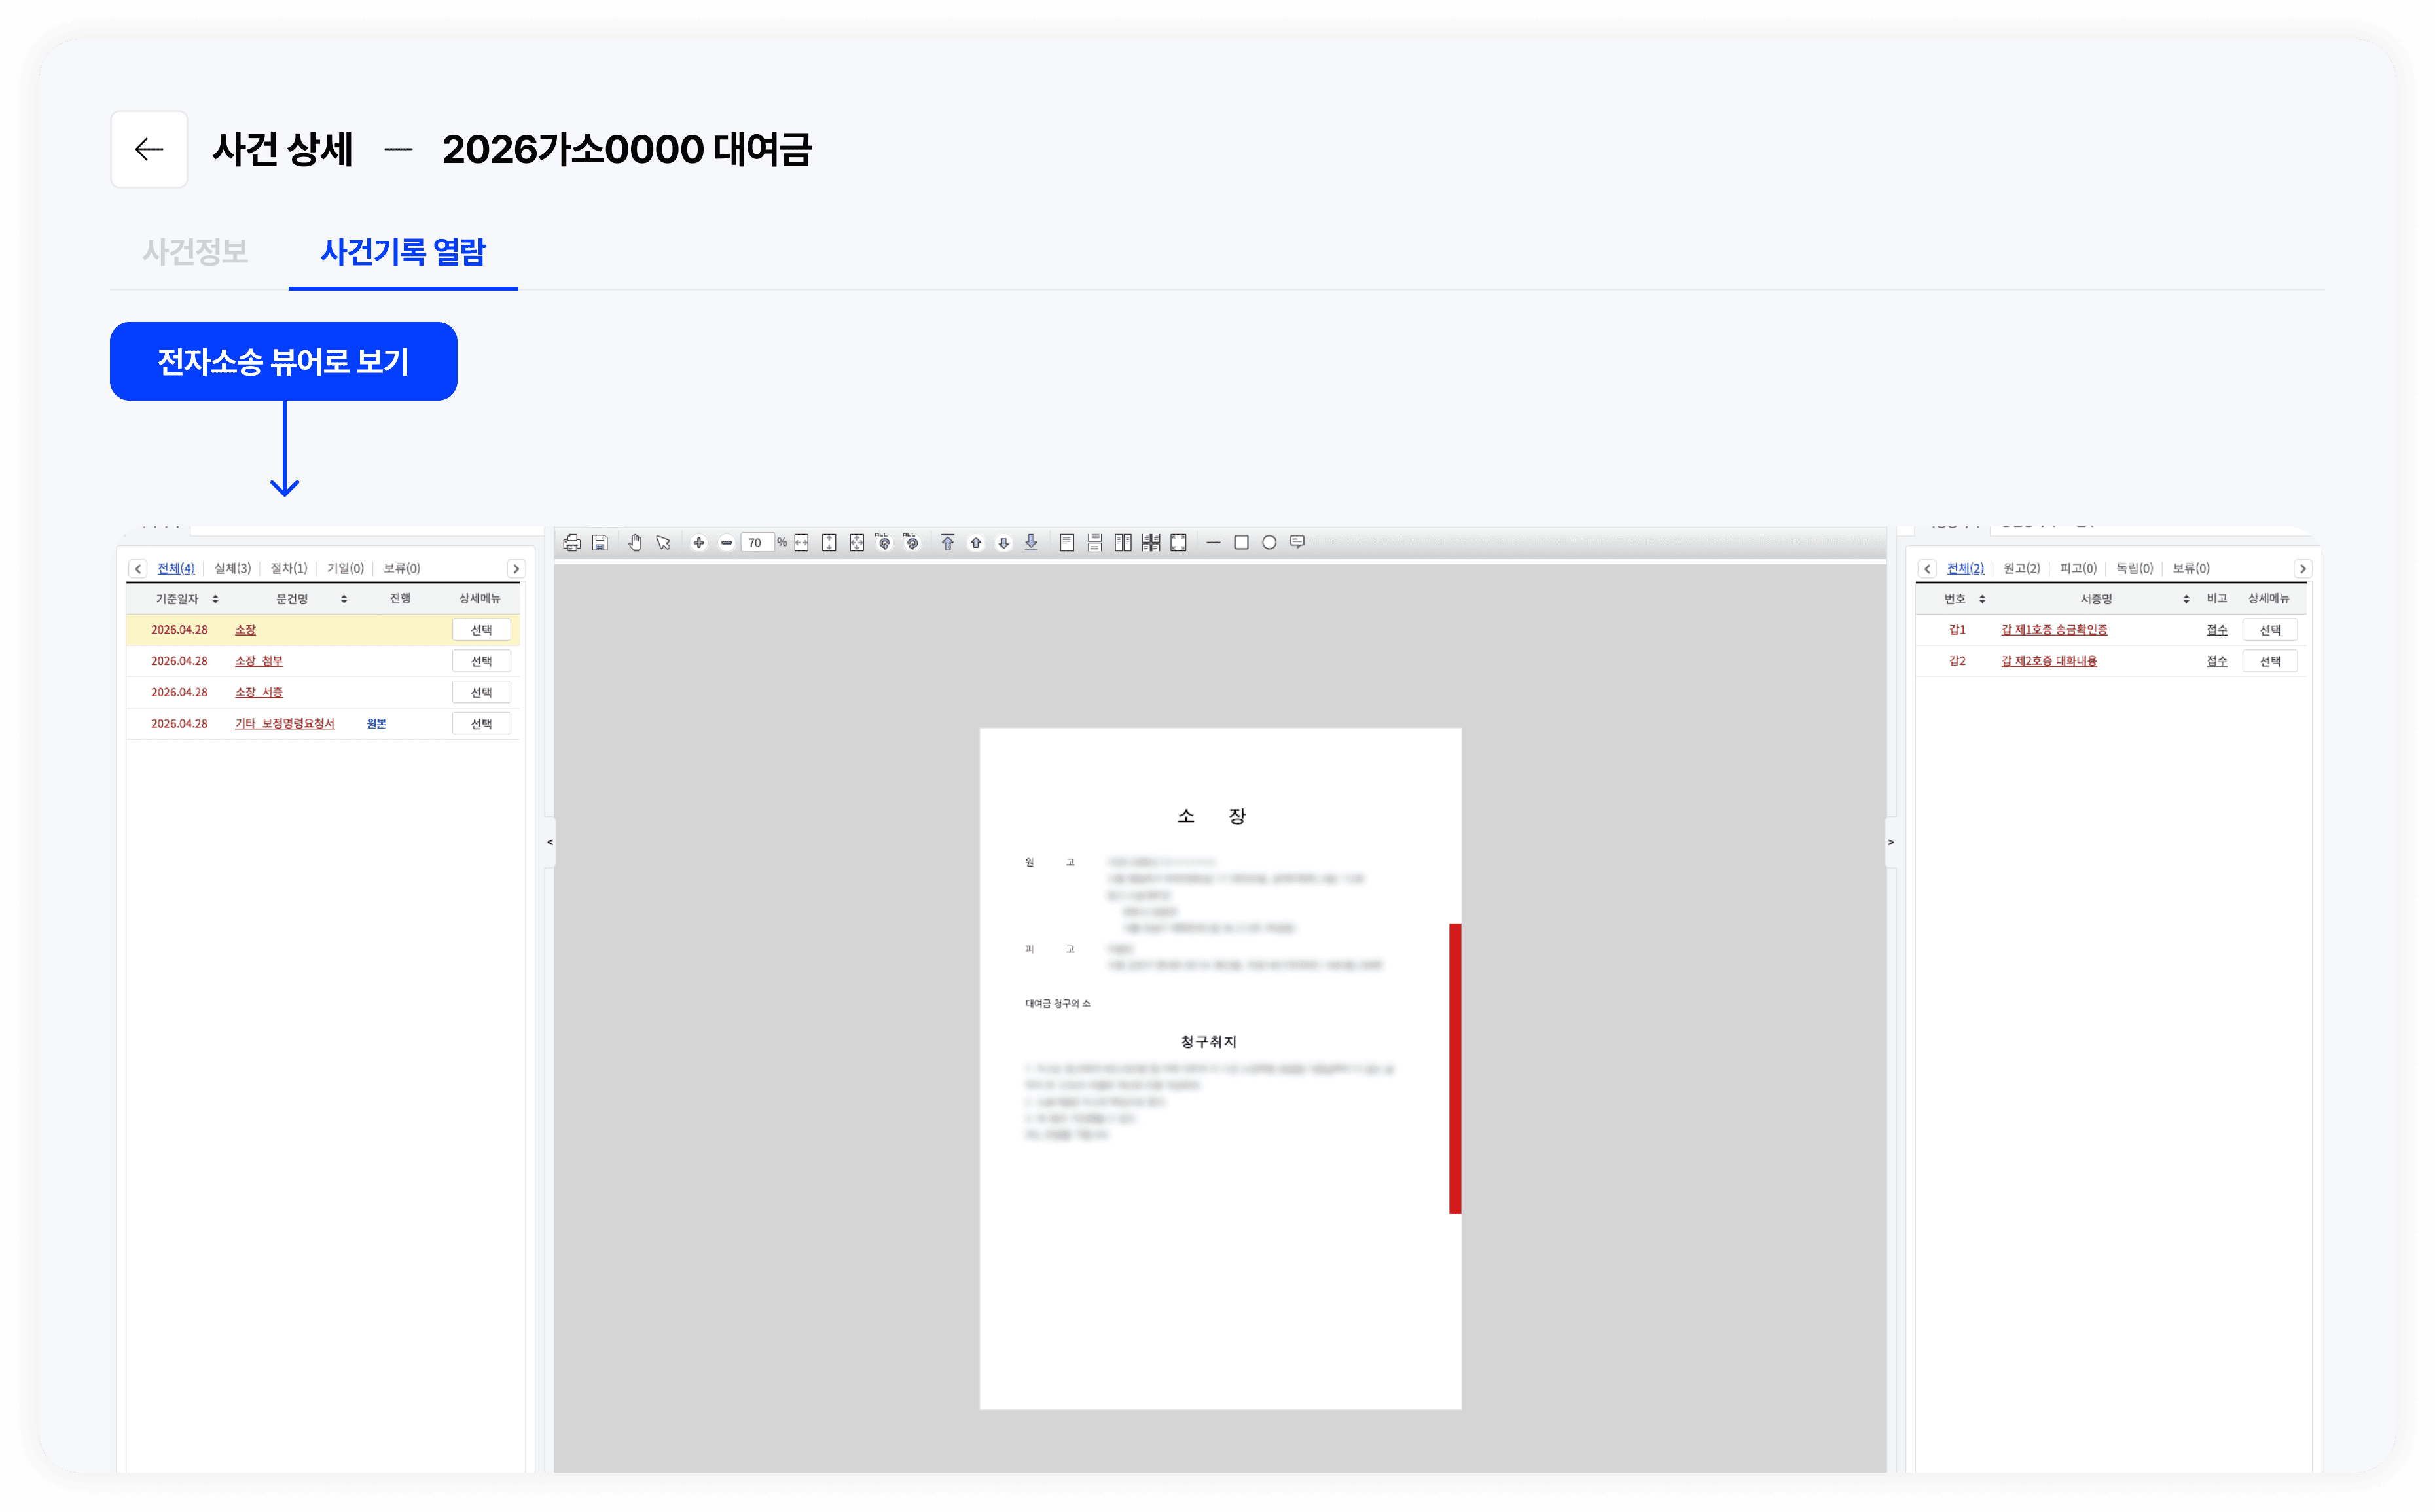Select the line drawing tool

pos(1214,543)
